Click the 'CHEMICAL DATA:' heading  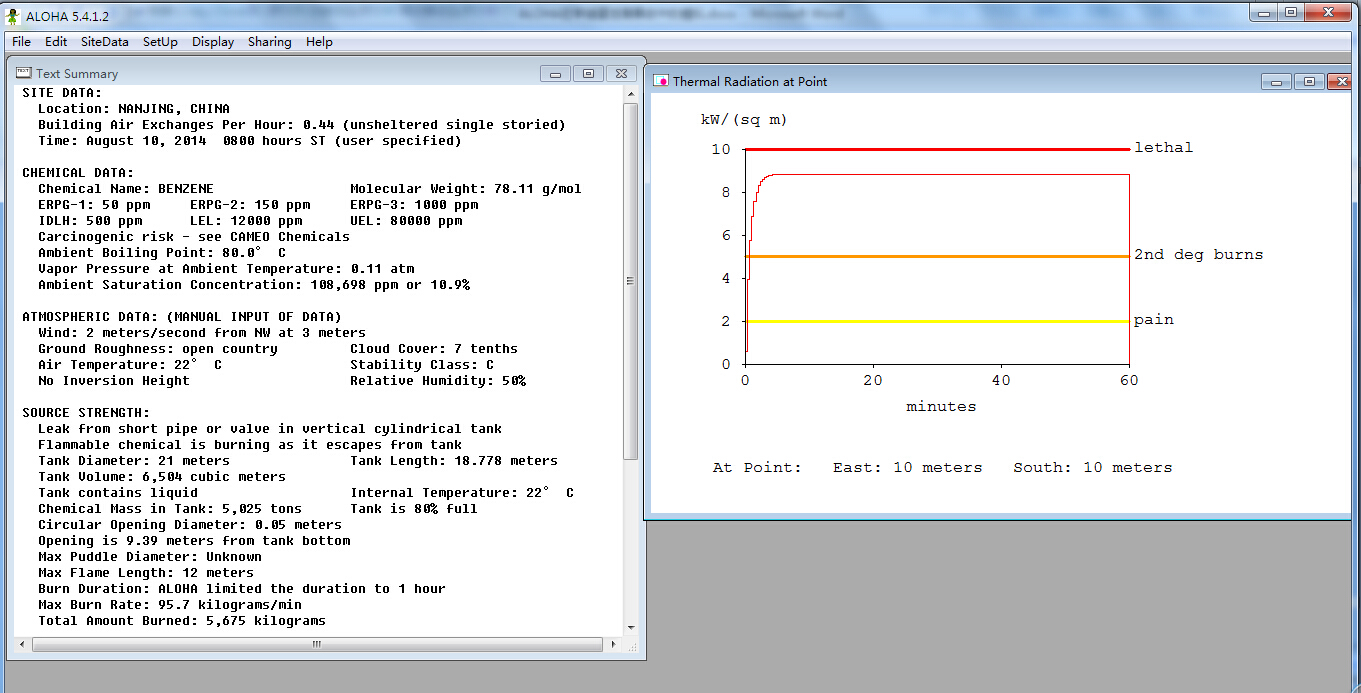click(78, 173)
